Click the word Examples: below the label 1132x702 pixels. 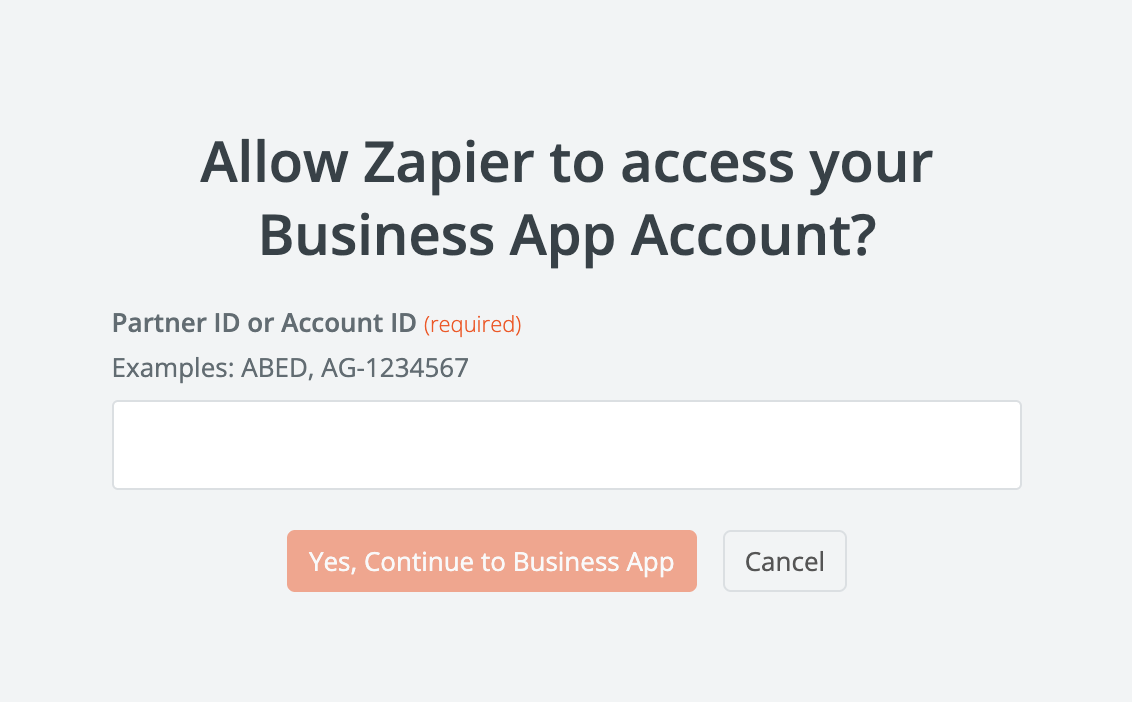pyautogui.click(x=172, y=368)
